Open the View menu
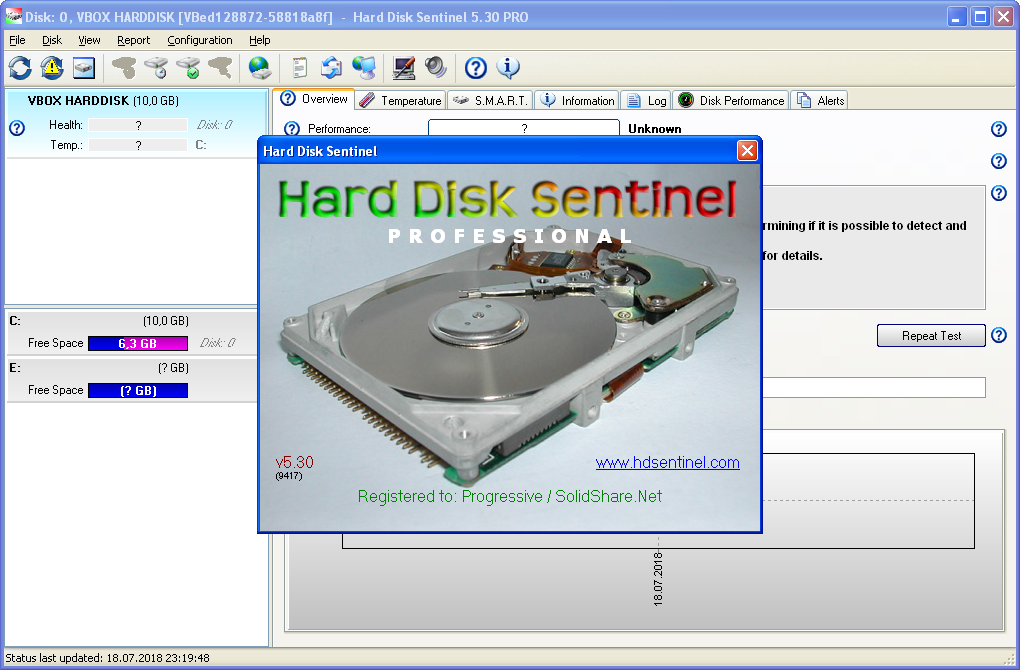This screenshot has height=670, width=1020. tap(89, 40)
